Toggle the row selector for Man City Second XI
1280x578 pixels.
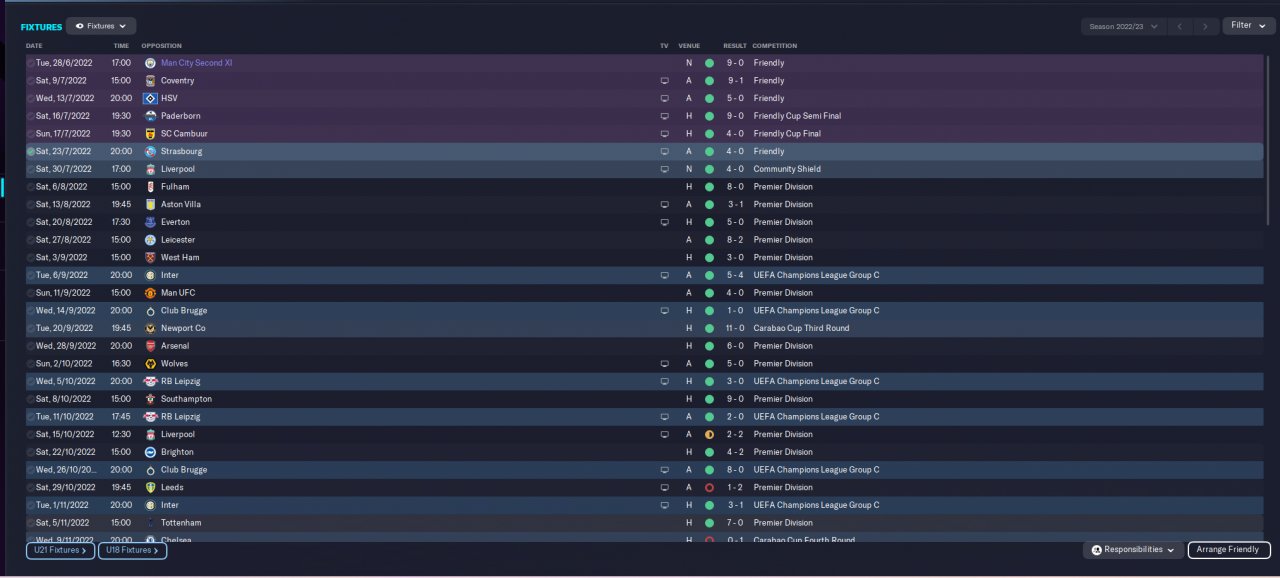pyautogui.click(x=31, y=63)
